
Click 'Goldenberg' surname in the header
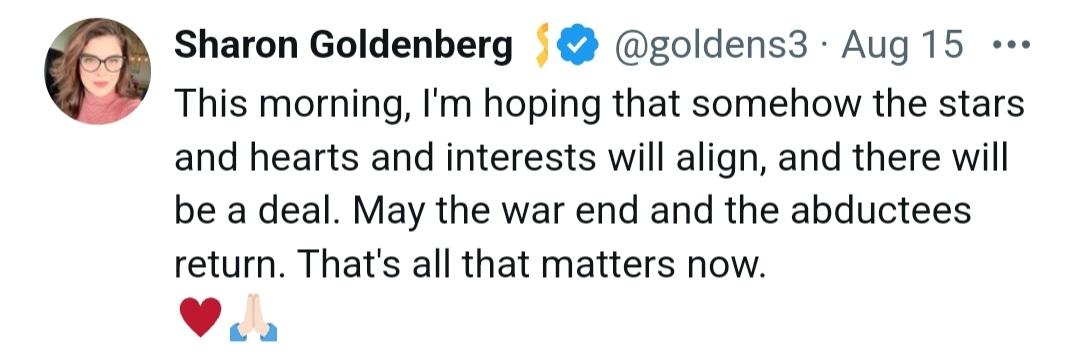411,48
